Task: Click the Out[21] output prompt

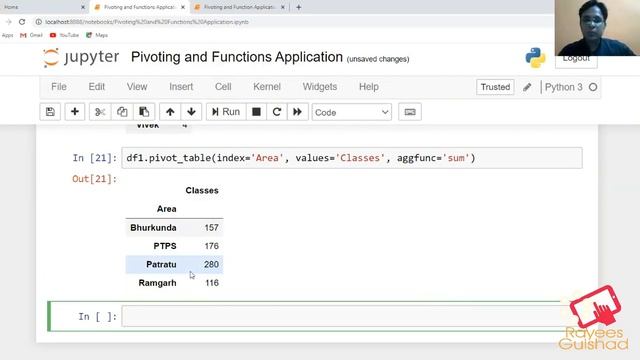Action: point(94,179)
